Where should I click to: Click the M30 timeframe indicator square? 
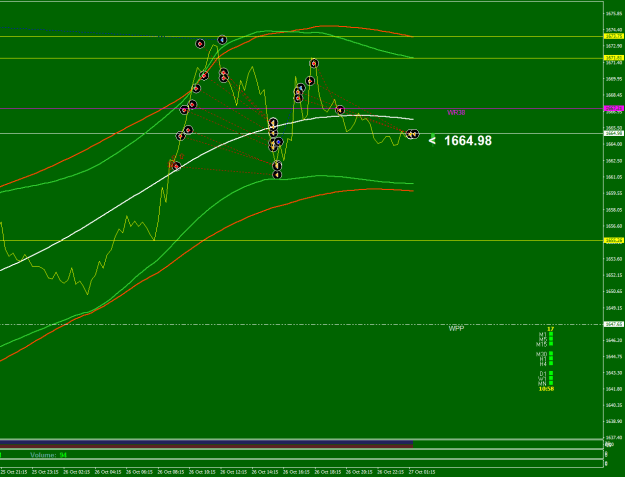pos(551,353)
